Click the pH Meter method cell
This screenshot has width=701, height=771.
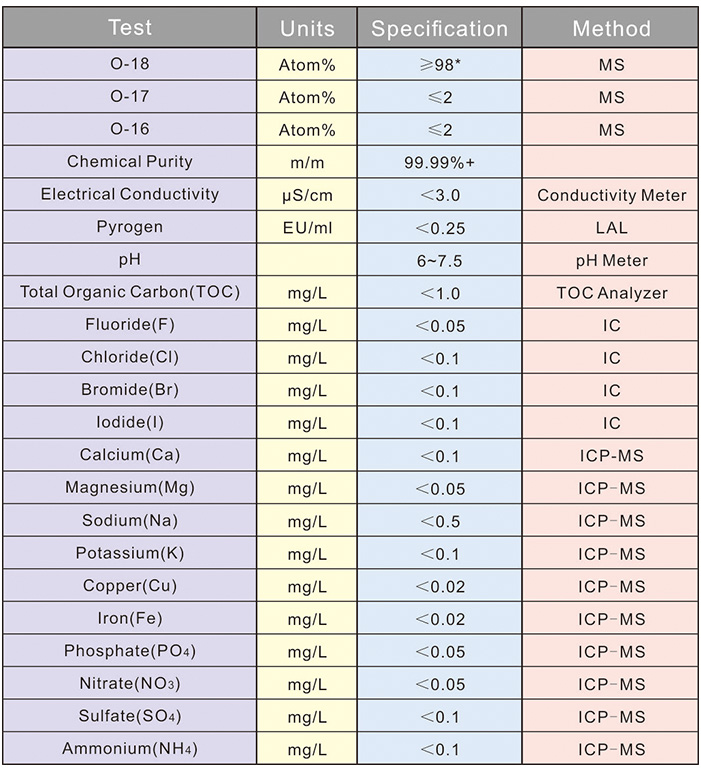pos(611,260)
